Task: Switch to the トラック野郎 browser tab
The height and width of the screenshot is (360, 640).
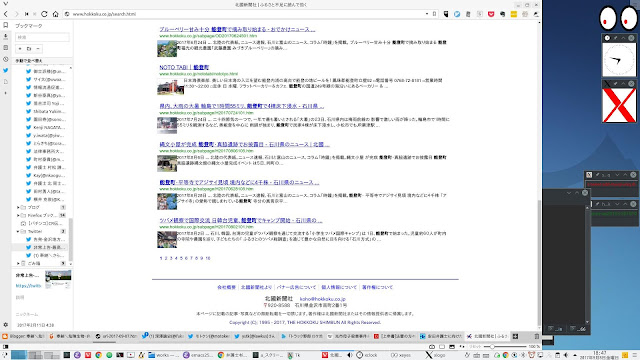Action: click(302, 336)
